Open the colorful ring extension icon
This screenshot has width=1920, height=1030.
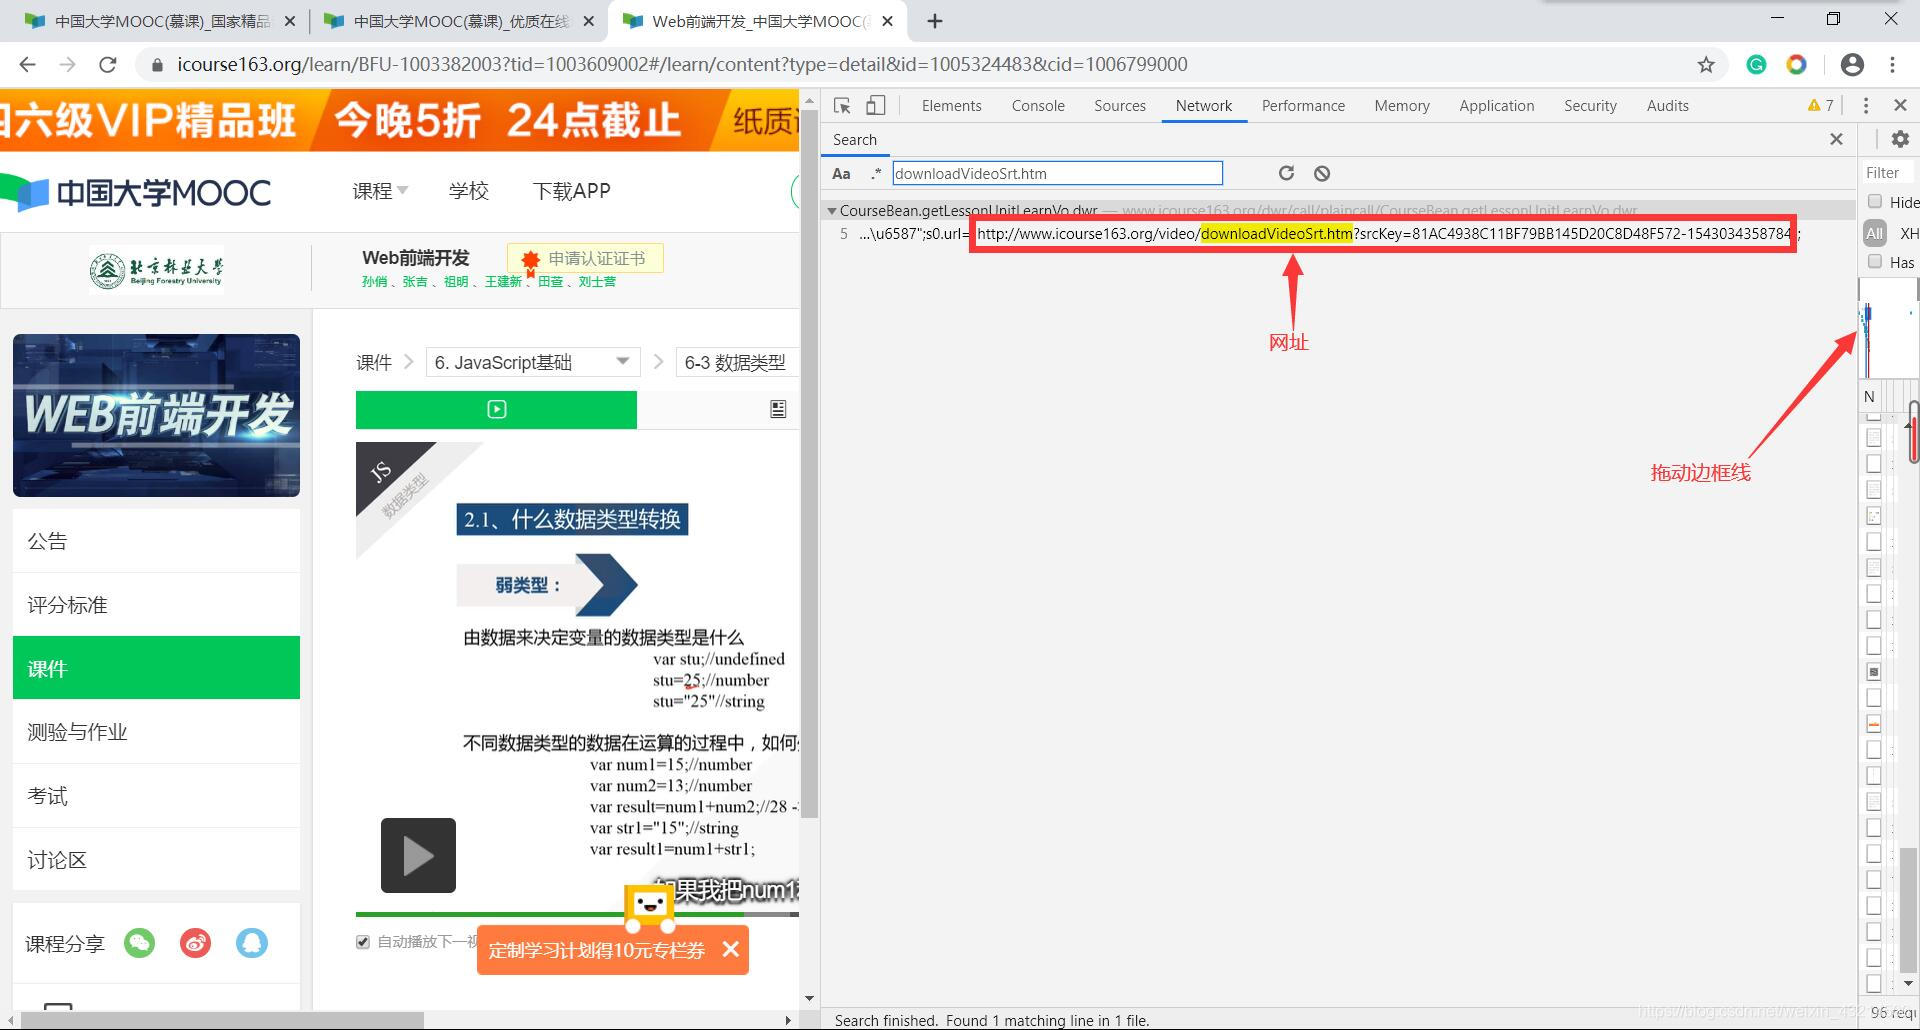1797,64
